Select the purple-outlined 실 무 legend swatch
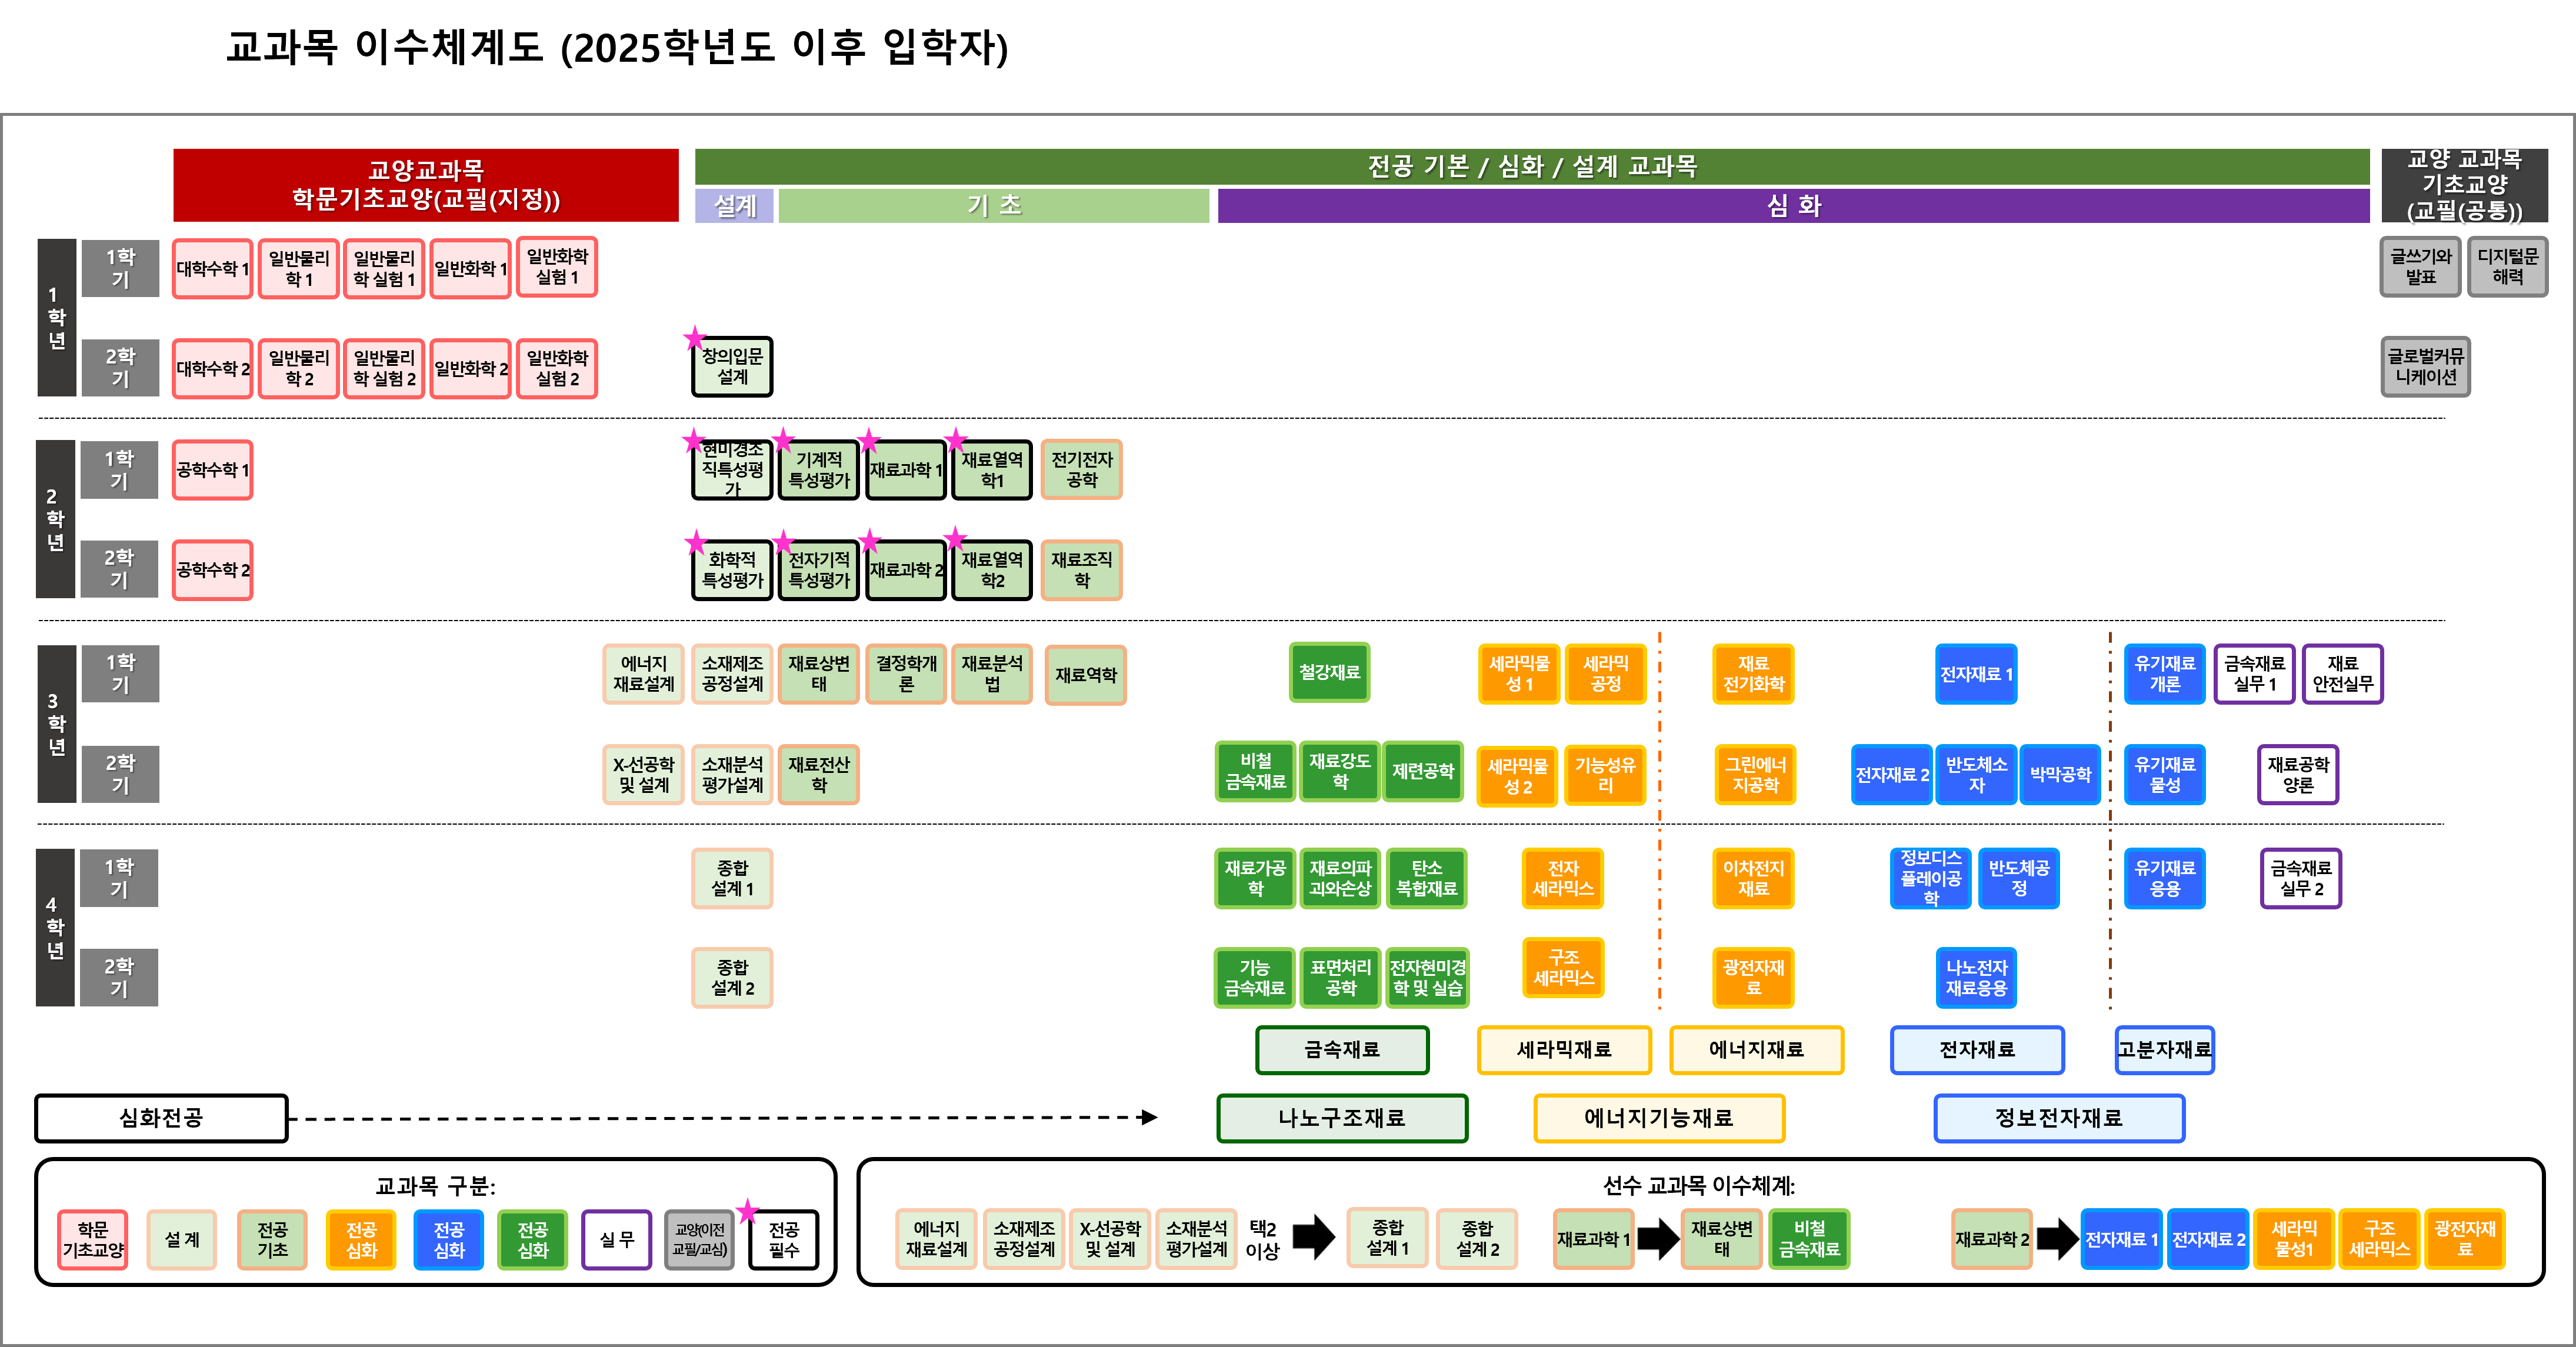2576x1347 pixels. pyautogui.click(x=616, y=1240)
